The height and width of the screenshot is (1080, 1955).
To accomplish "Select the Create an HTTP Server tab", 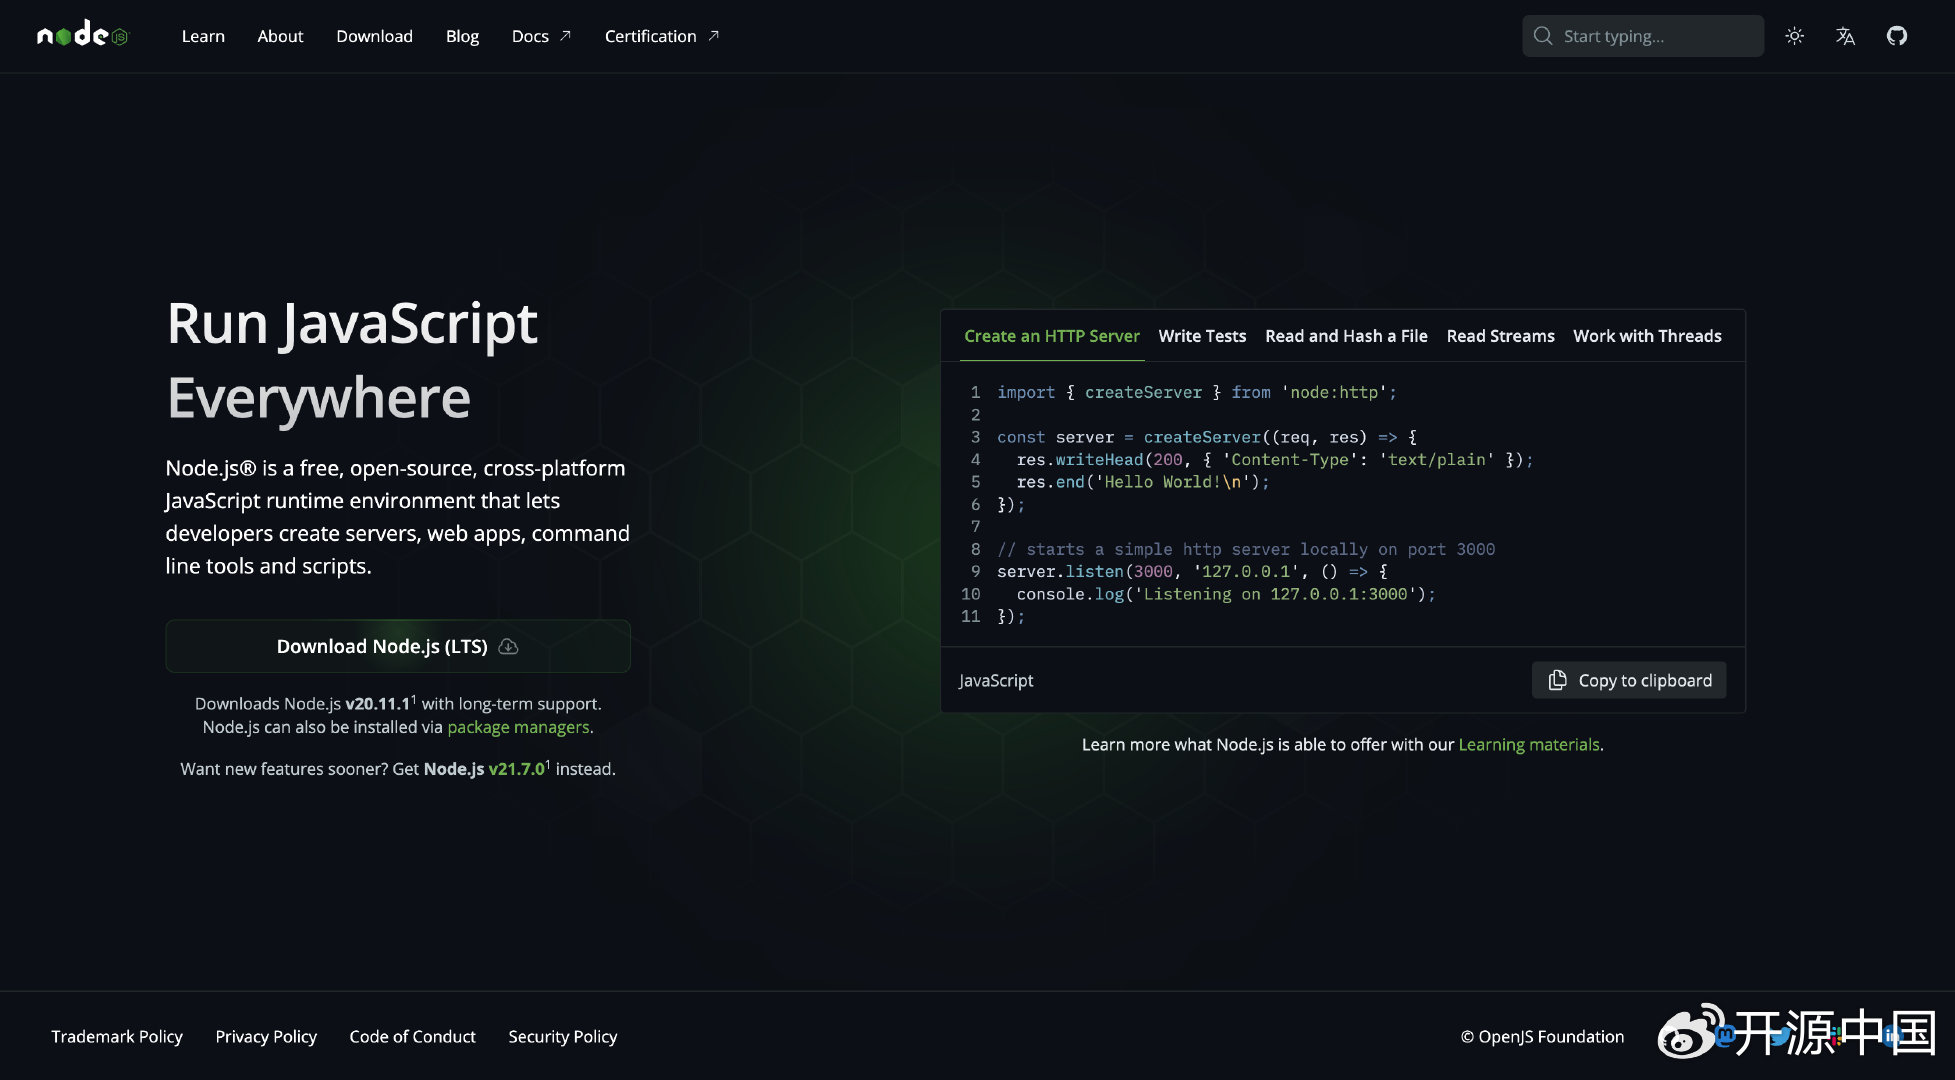I will (x=1052, y=336).
